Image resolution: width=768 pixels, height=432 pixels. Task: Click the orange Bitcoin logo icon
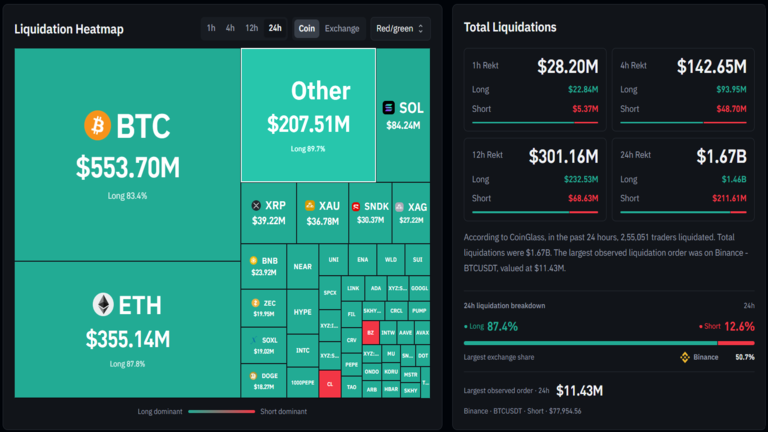pos(97,125)
